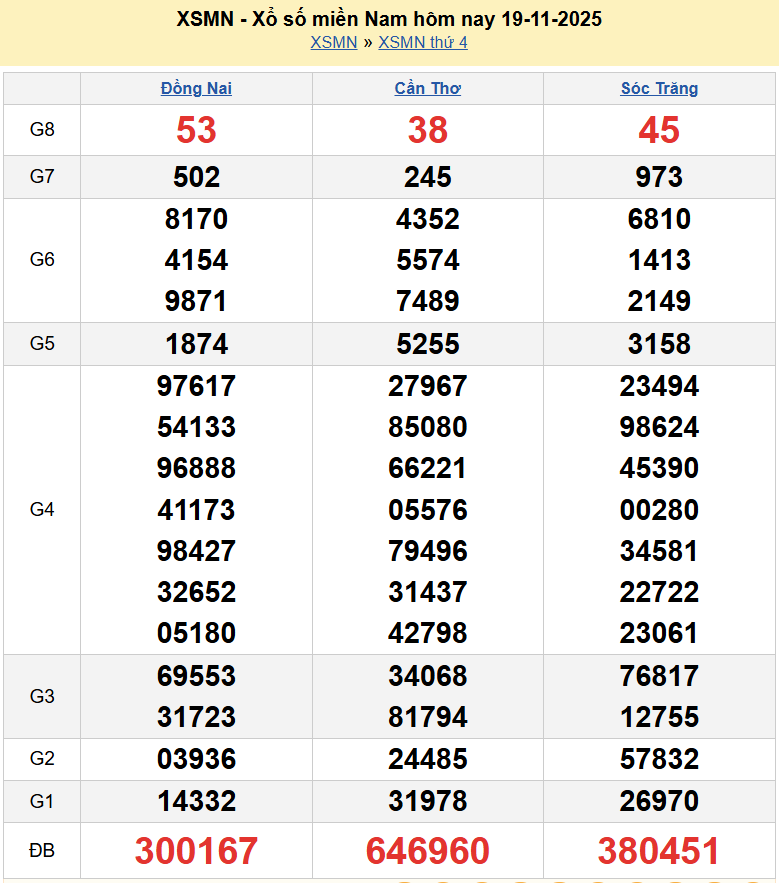This screenshot has width=779, height=883.
Task: Click the G4 row label
Action: pos(42,510)
